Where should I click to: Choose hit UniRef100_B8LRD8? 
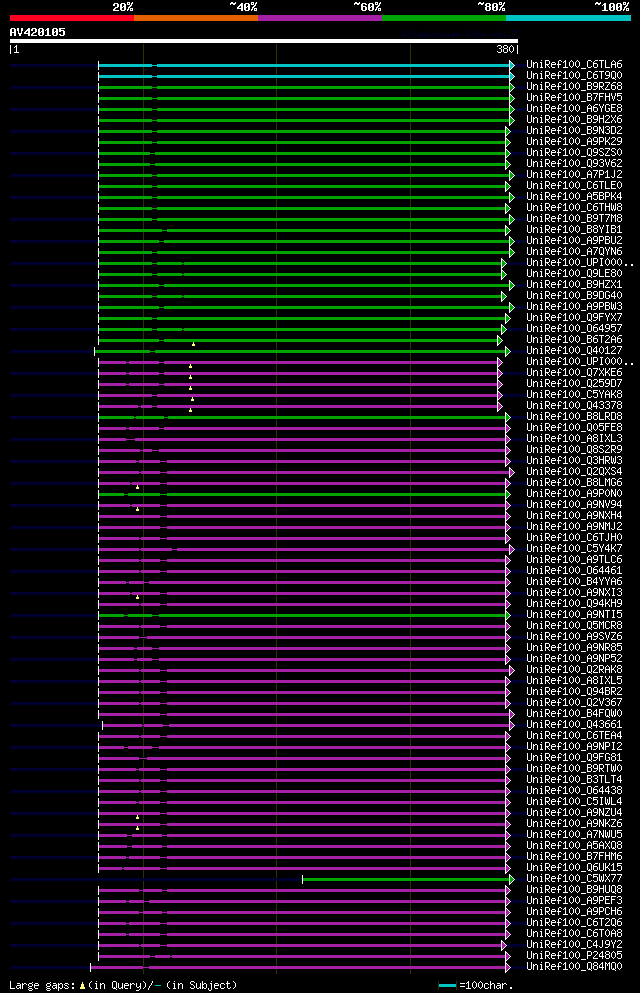[574, 417]
